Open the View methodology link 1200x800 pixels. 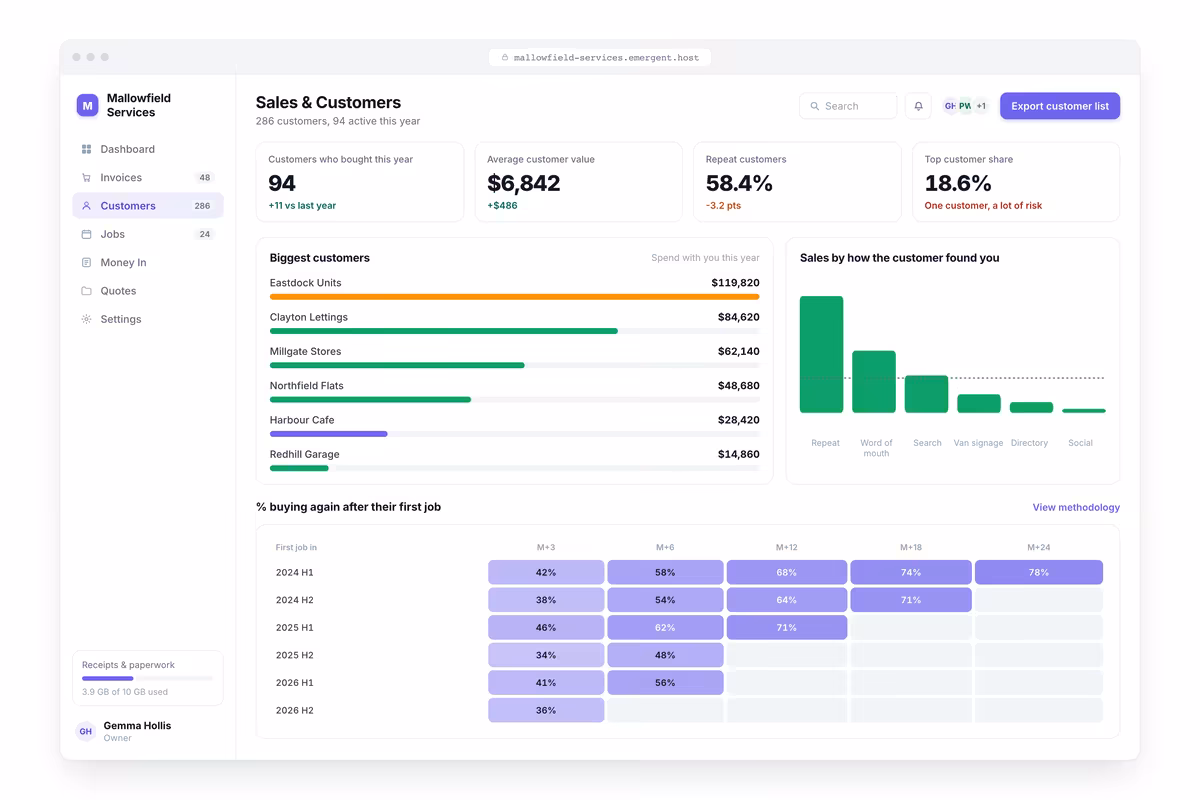tap(1076, 508)
